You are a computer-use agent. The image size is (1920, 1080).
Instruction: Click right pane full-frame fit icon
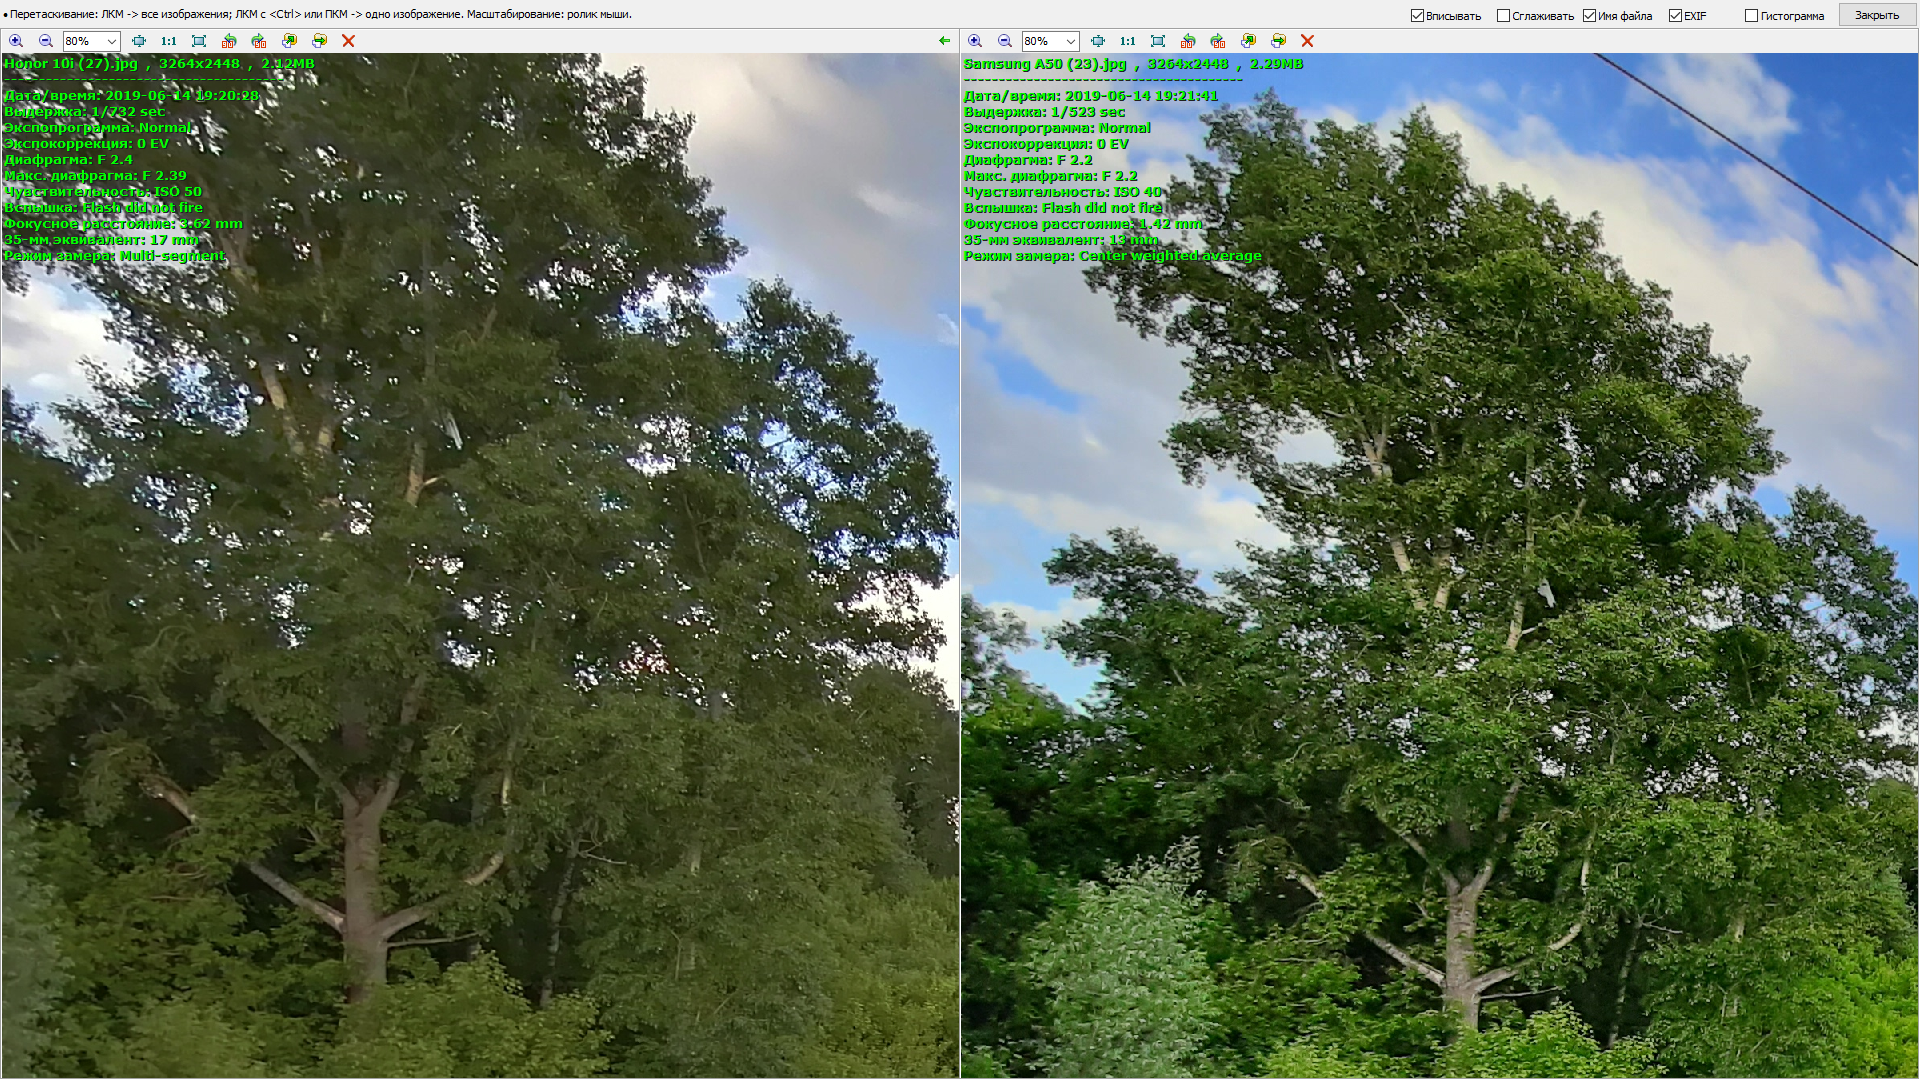tap(1158, 41)
